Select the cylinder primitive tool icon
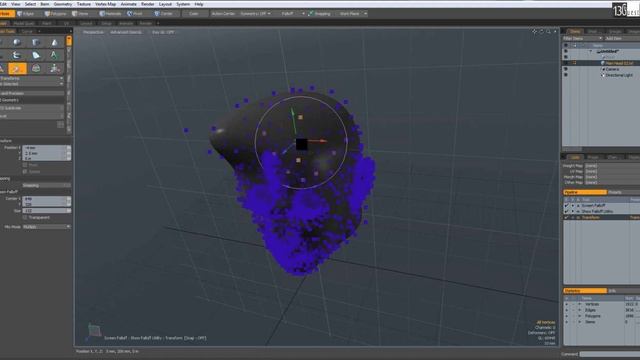The image size is (640, 360). click(x=36, y=42)
